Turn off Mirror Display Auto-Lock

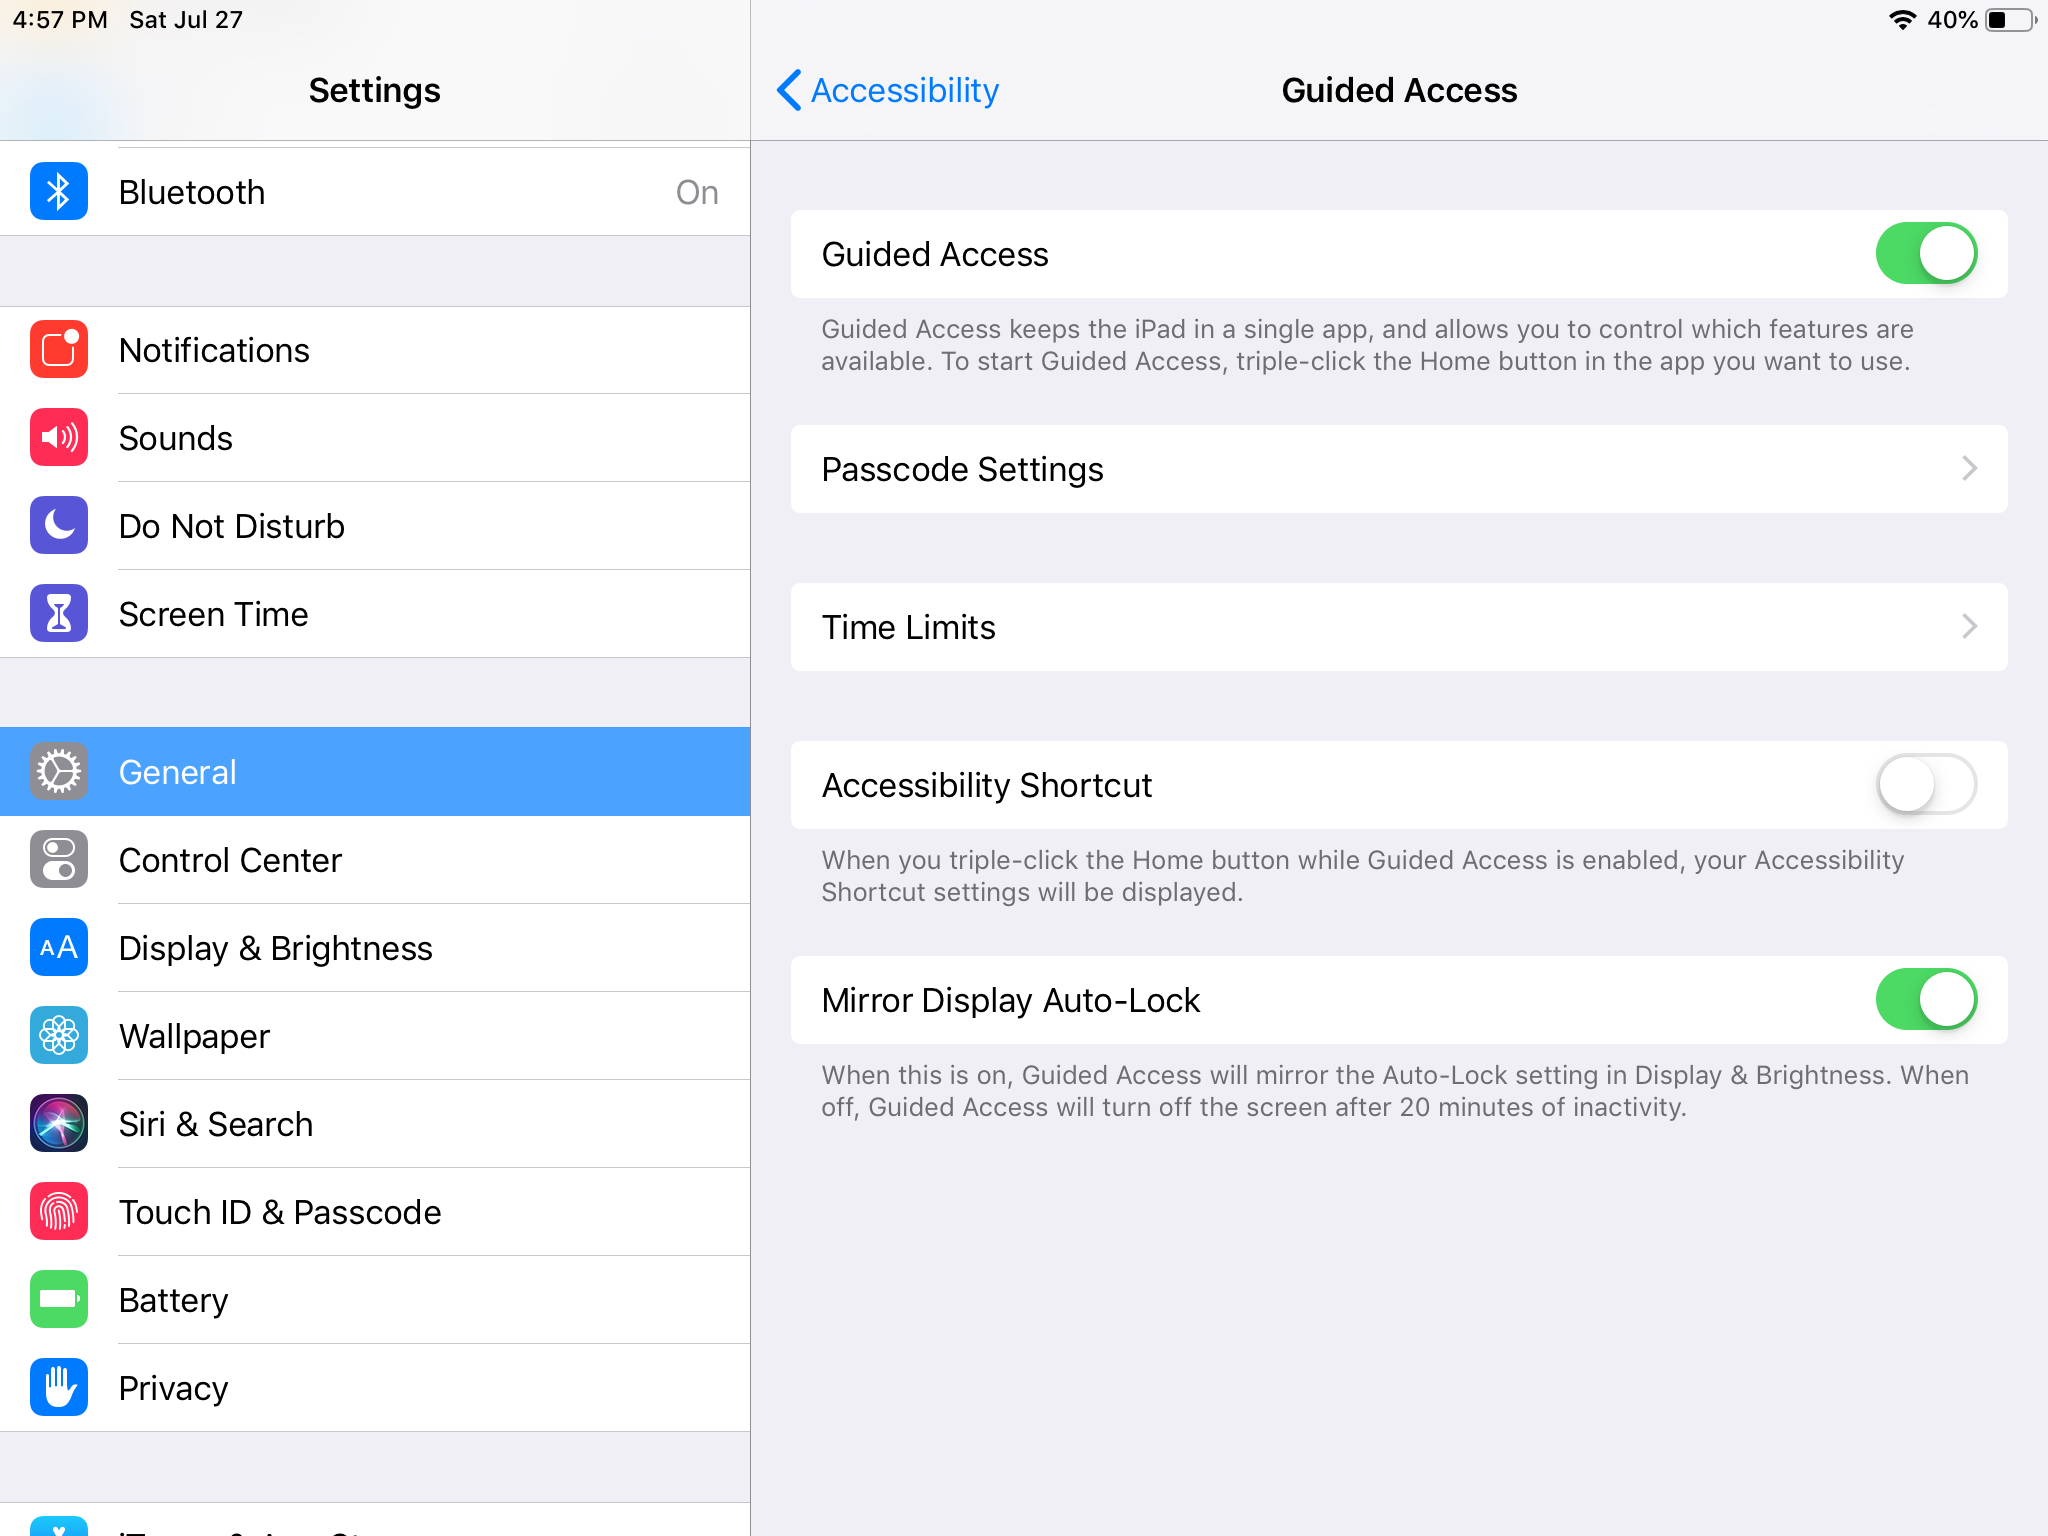click(x=1925, y=1000)
